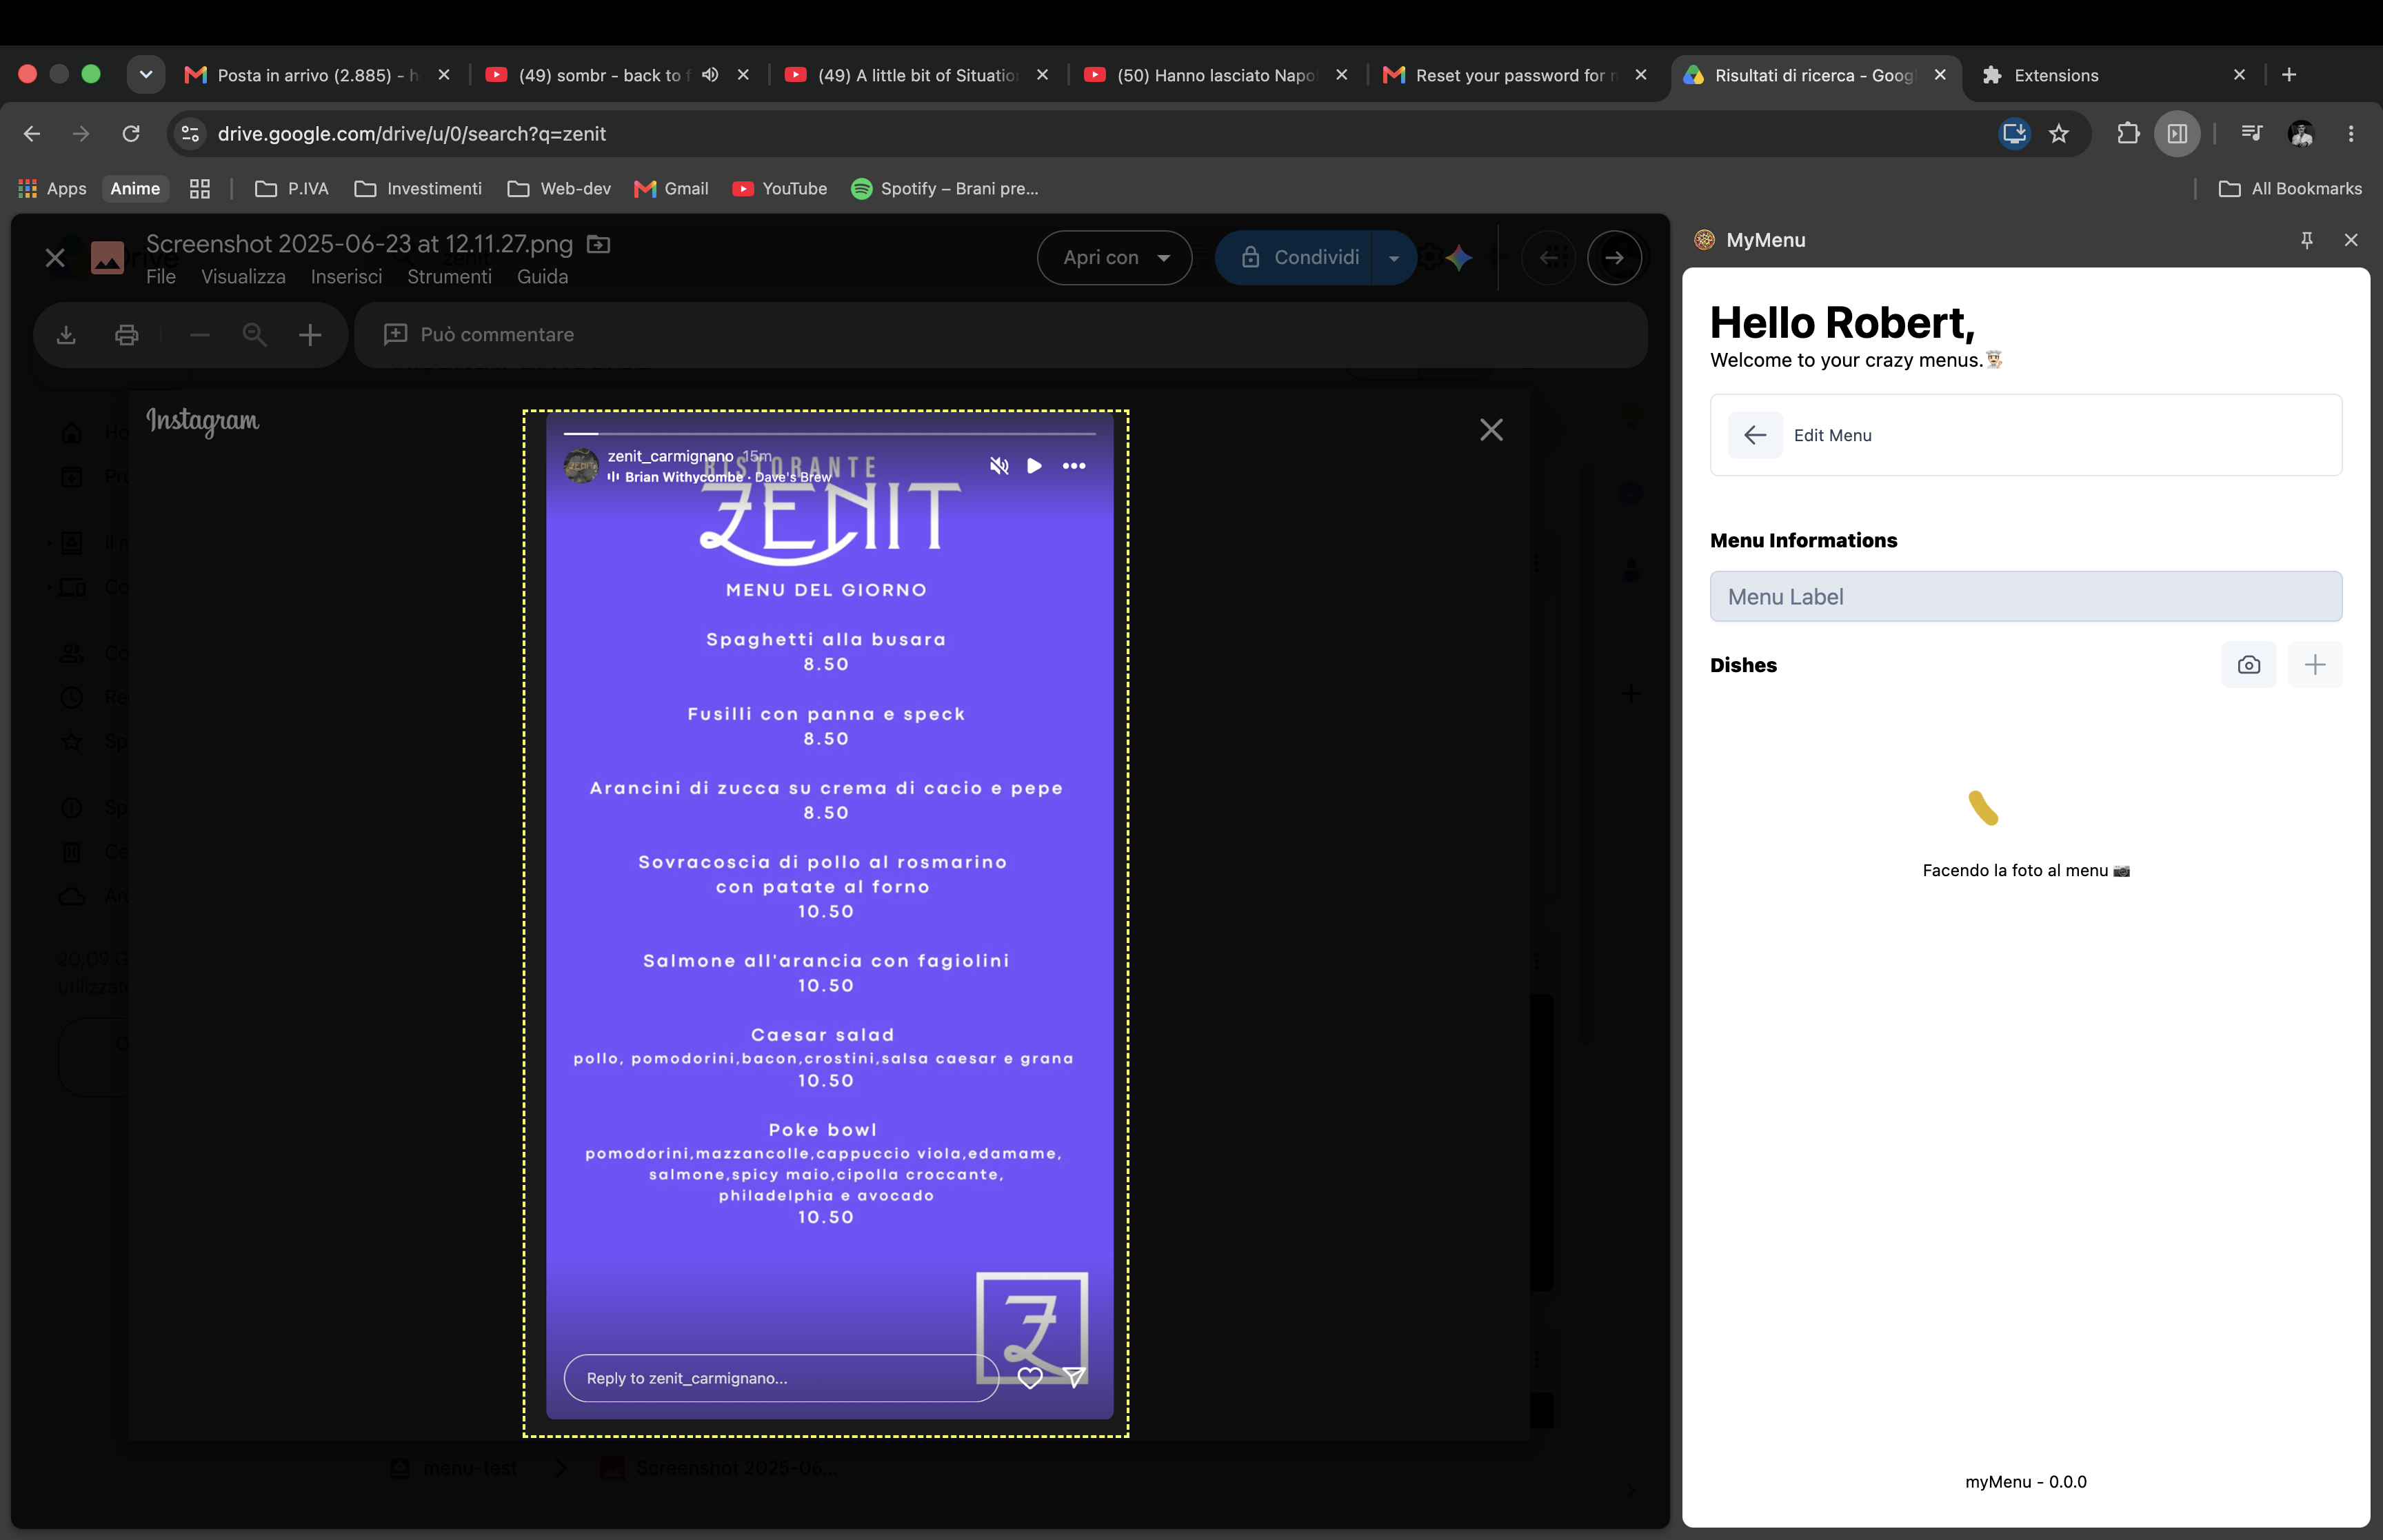Close the MyMenu side panel
2383x1540 pixels.
point(2350,240)
